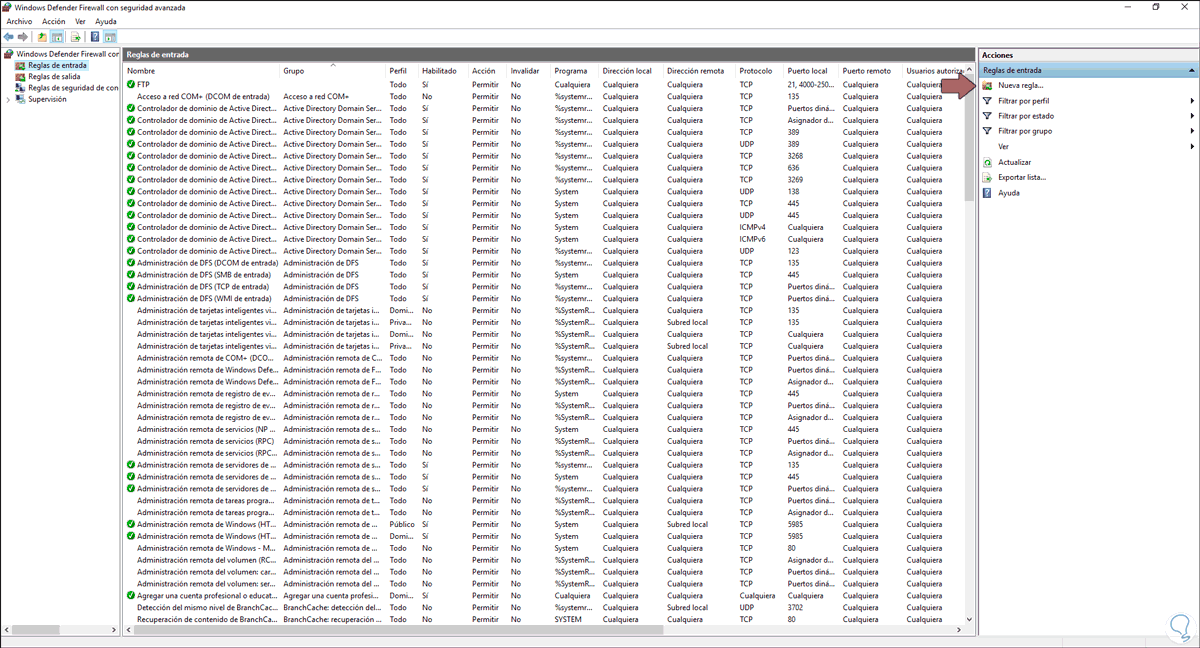Click the green check icon of FTP rule
The height and width of the screenshot is (648, 1200).
tap(130, 85)
